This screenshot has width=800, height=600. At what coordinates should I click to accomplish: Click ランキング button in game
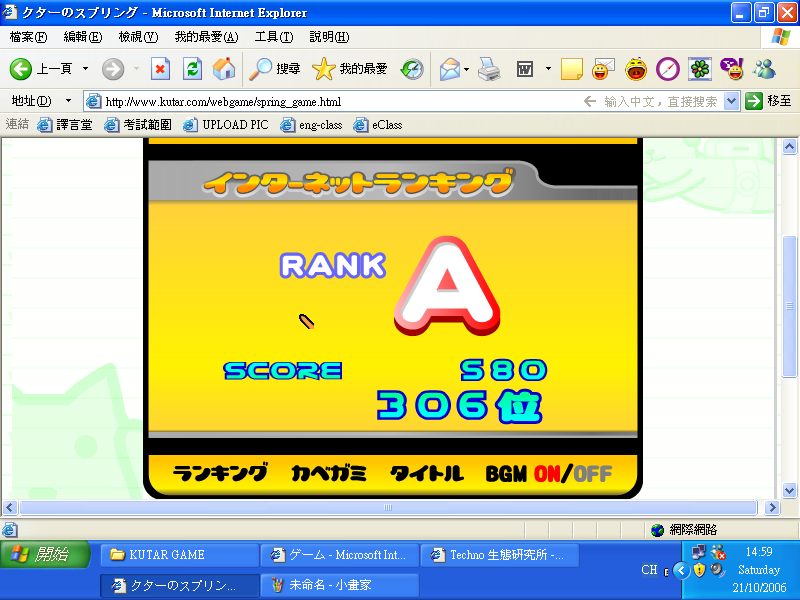click(x=220, y=473)
